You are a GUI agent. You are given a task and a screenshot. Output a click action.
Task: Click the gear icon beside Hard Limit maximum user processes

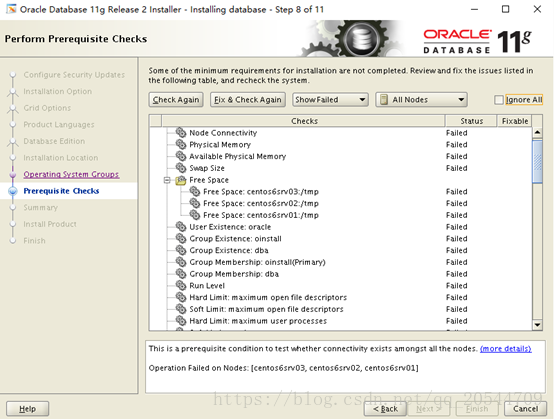[x=181, y=320]
